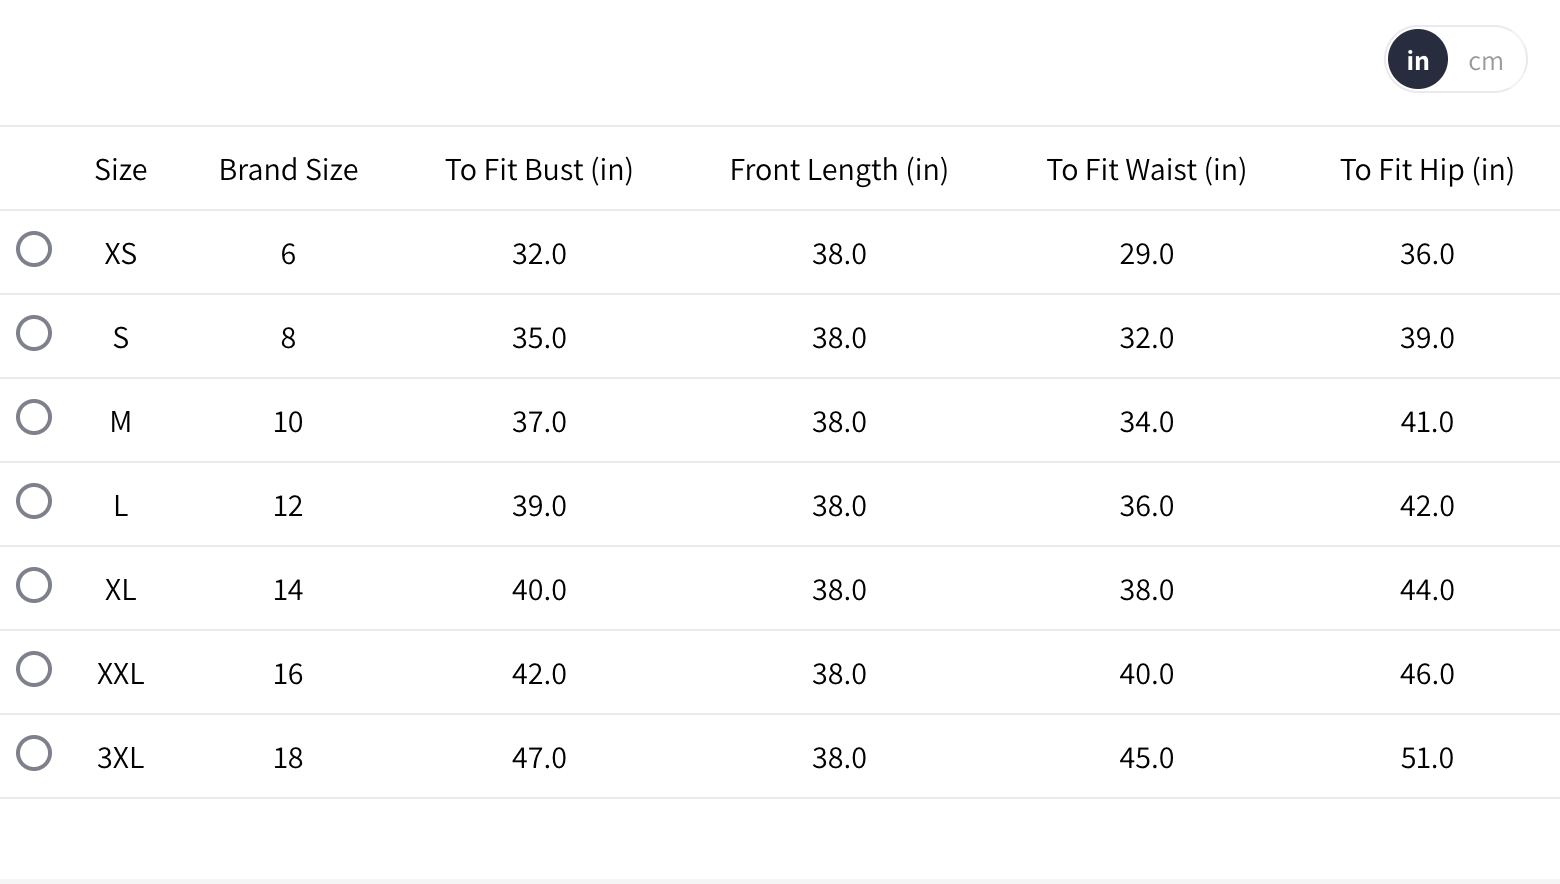The height and width of the screenshot is (884, 1560).
Task: Select the XL size radio button
Action: tap(34, 585)
